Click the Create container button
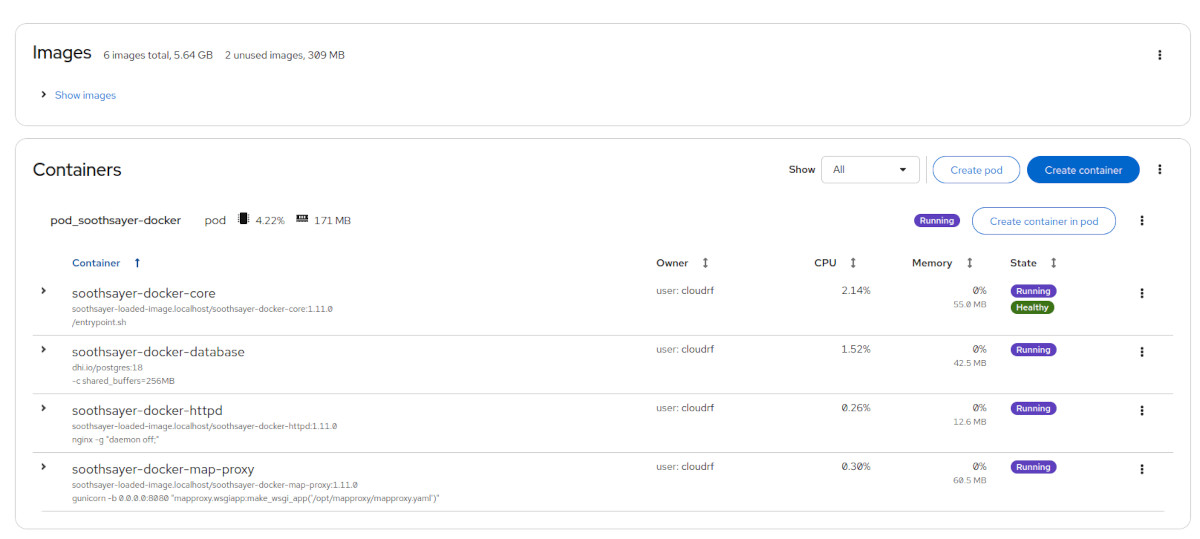 (1083, 170)
